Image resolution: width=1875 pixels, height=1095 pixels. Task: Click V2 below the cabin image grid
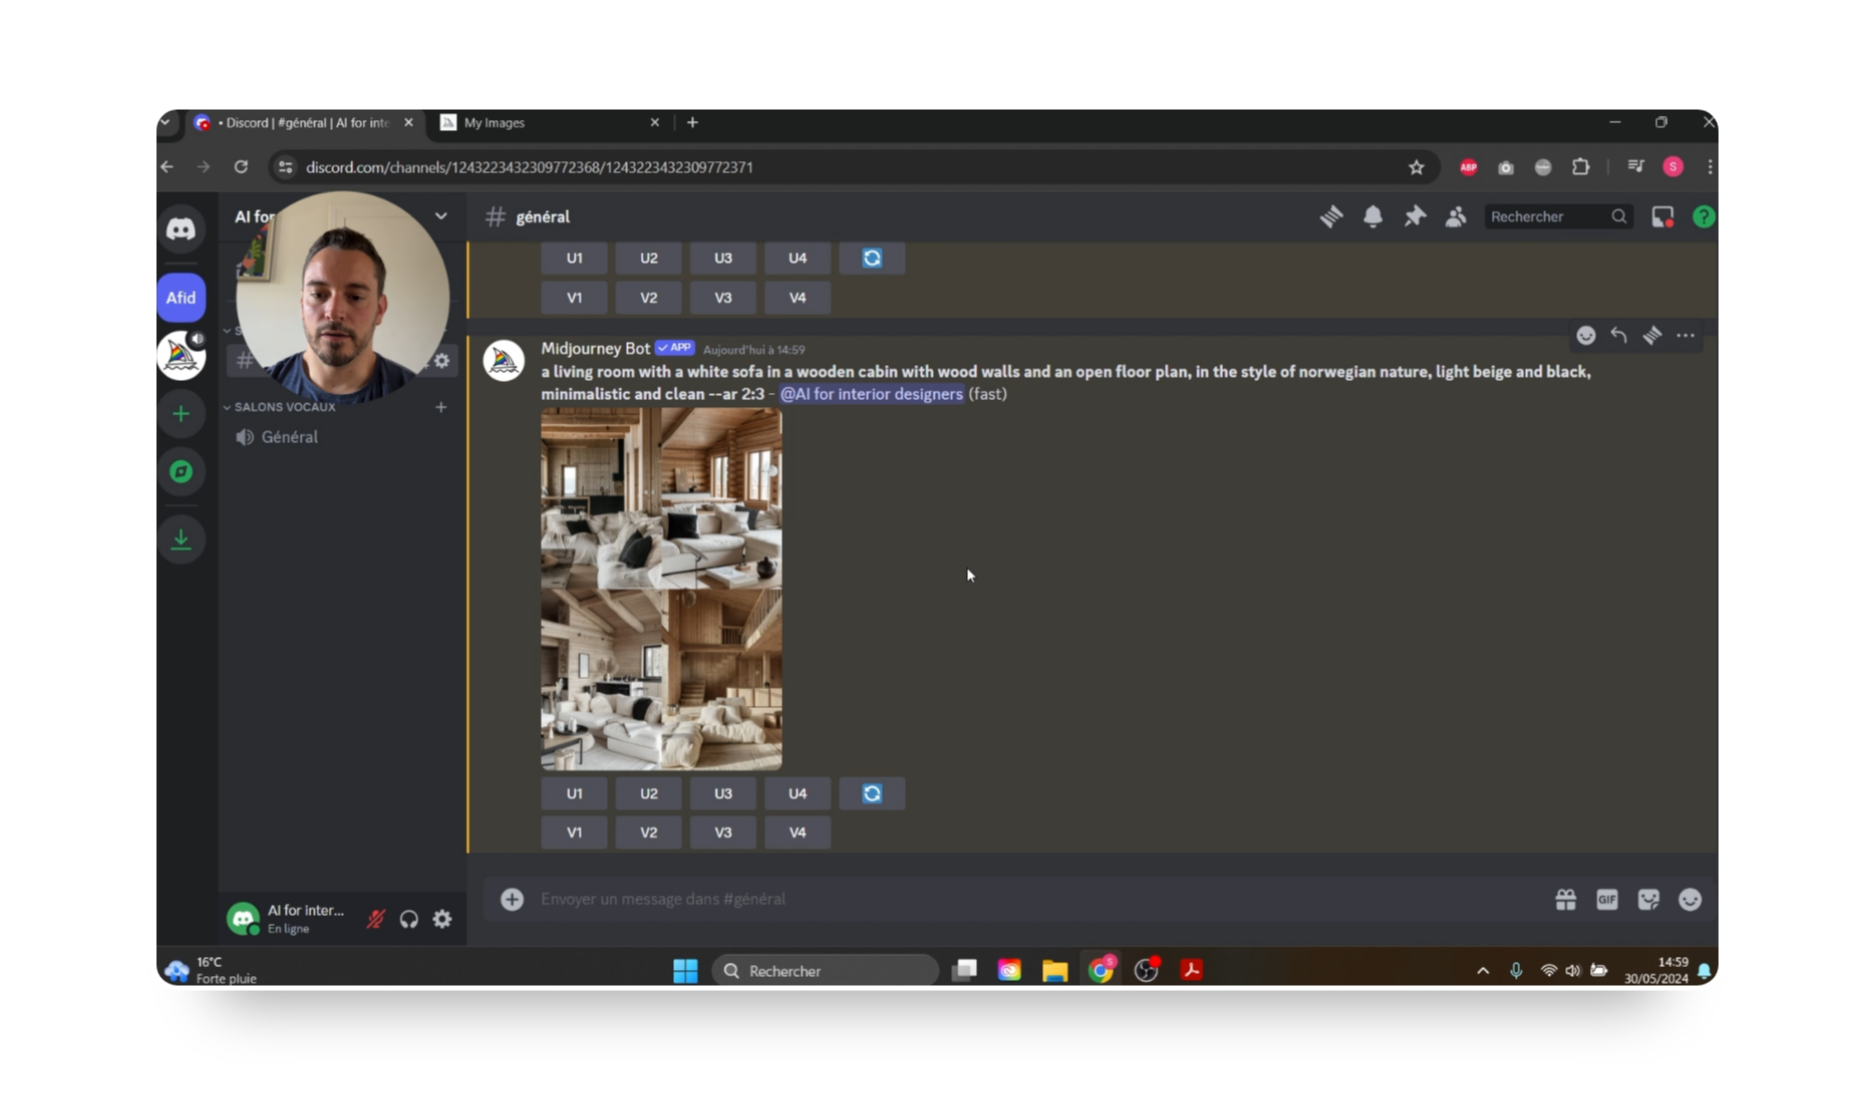click(649, 833)
